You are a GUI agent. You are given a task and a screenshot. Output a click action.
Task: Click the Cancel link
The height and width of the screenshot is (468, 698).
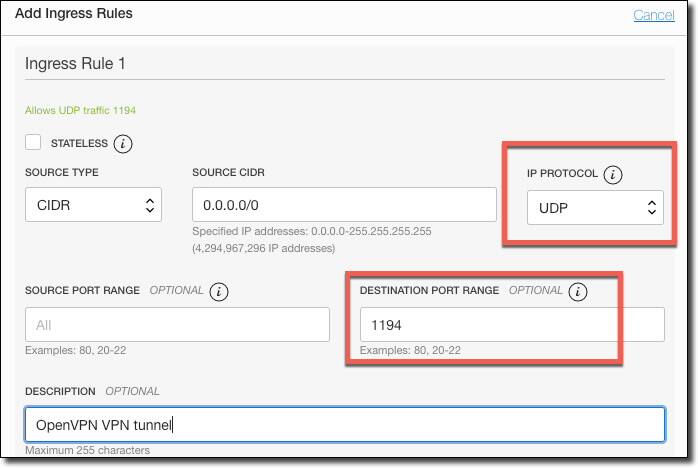pos(653,15)
